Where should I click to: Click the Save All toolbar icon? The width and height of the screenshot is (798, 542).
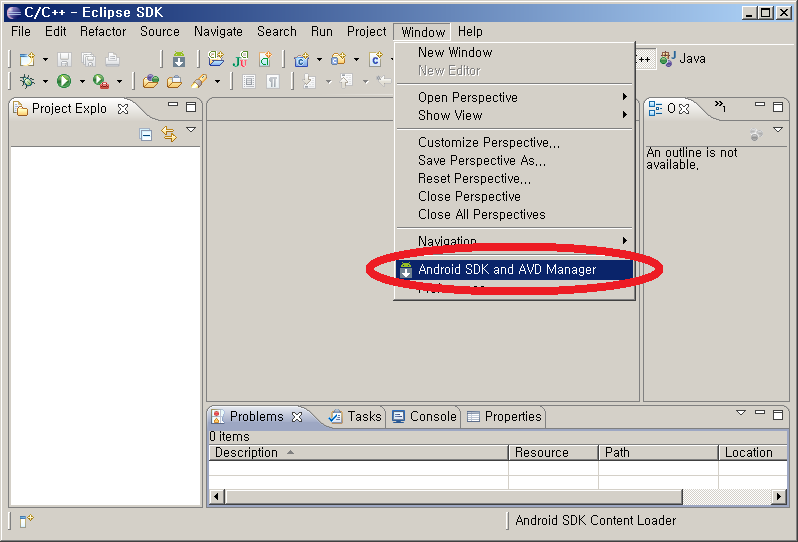coord(89,60)
